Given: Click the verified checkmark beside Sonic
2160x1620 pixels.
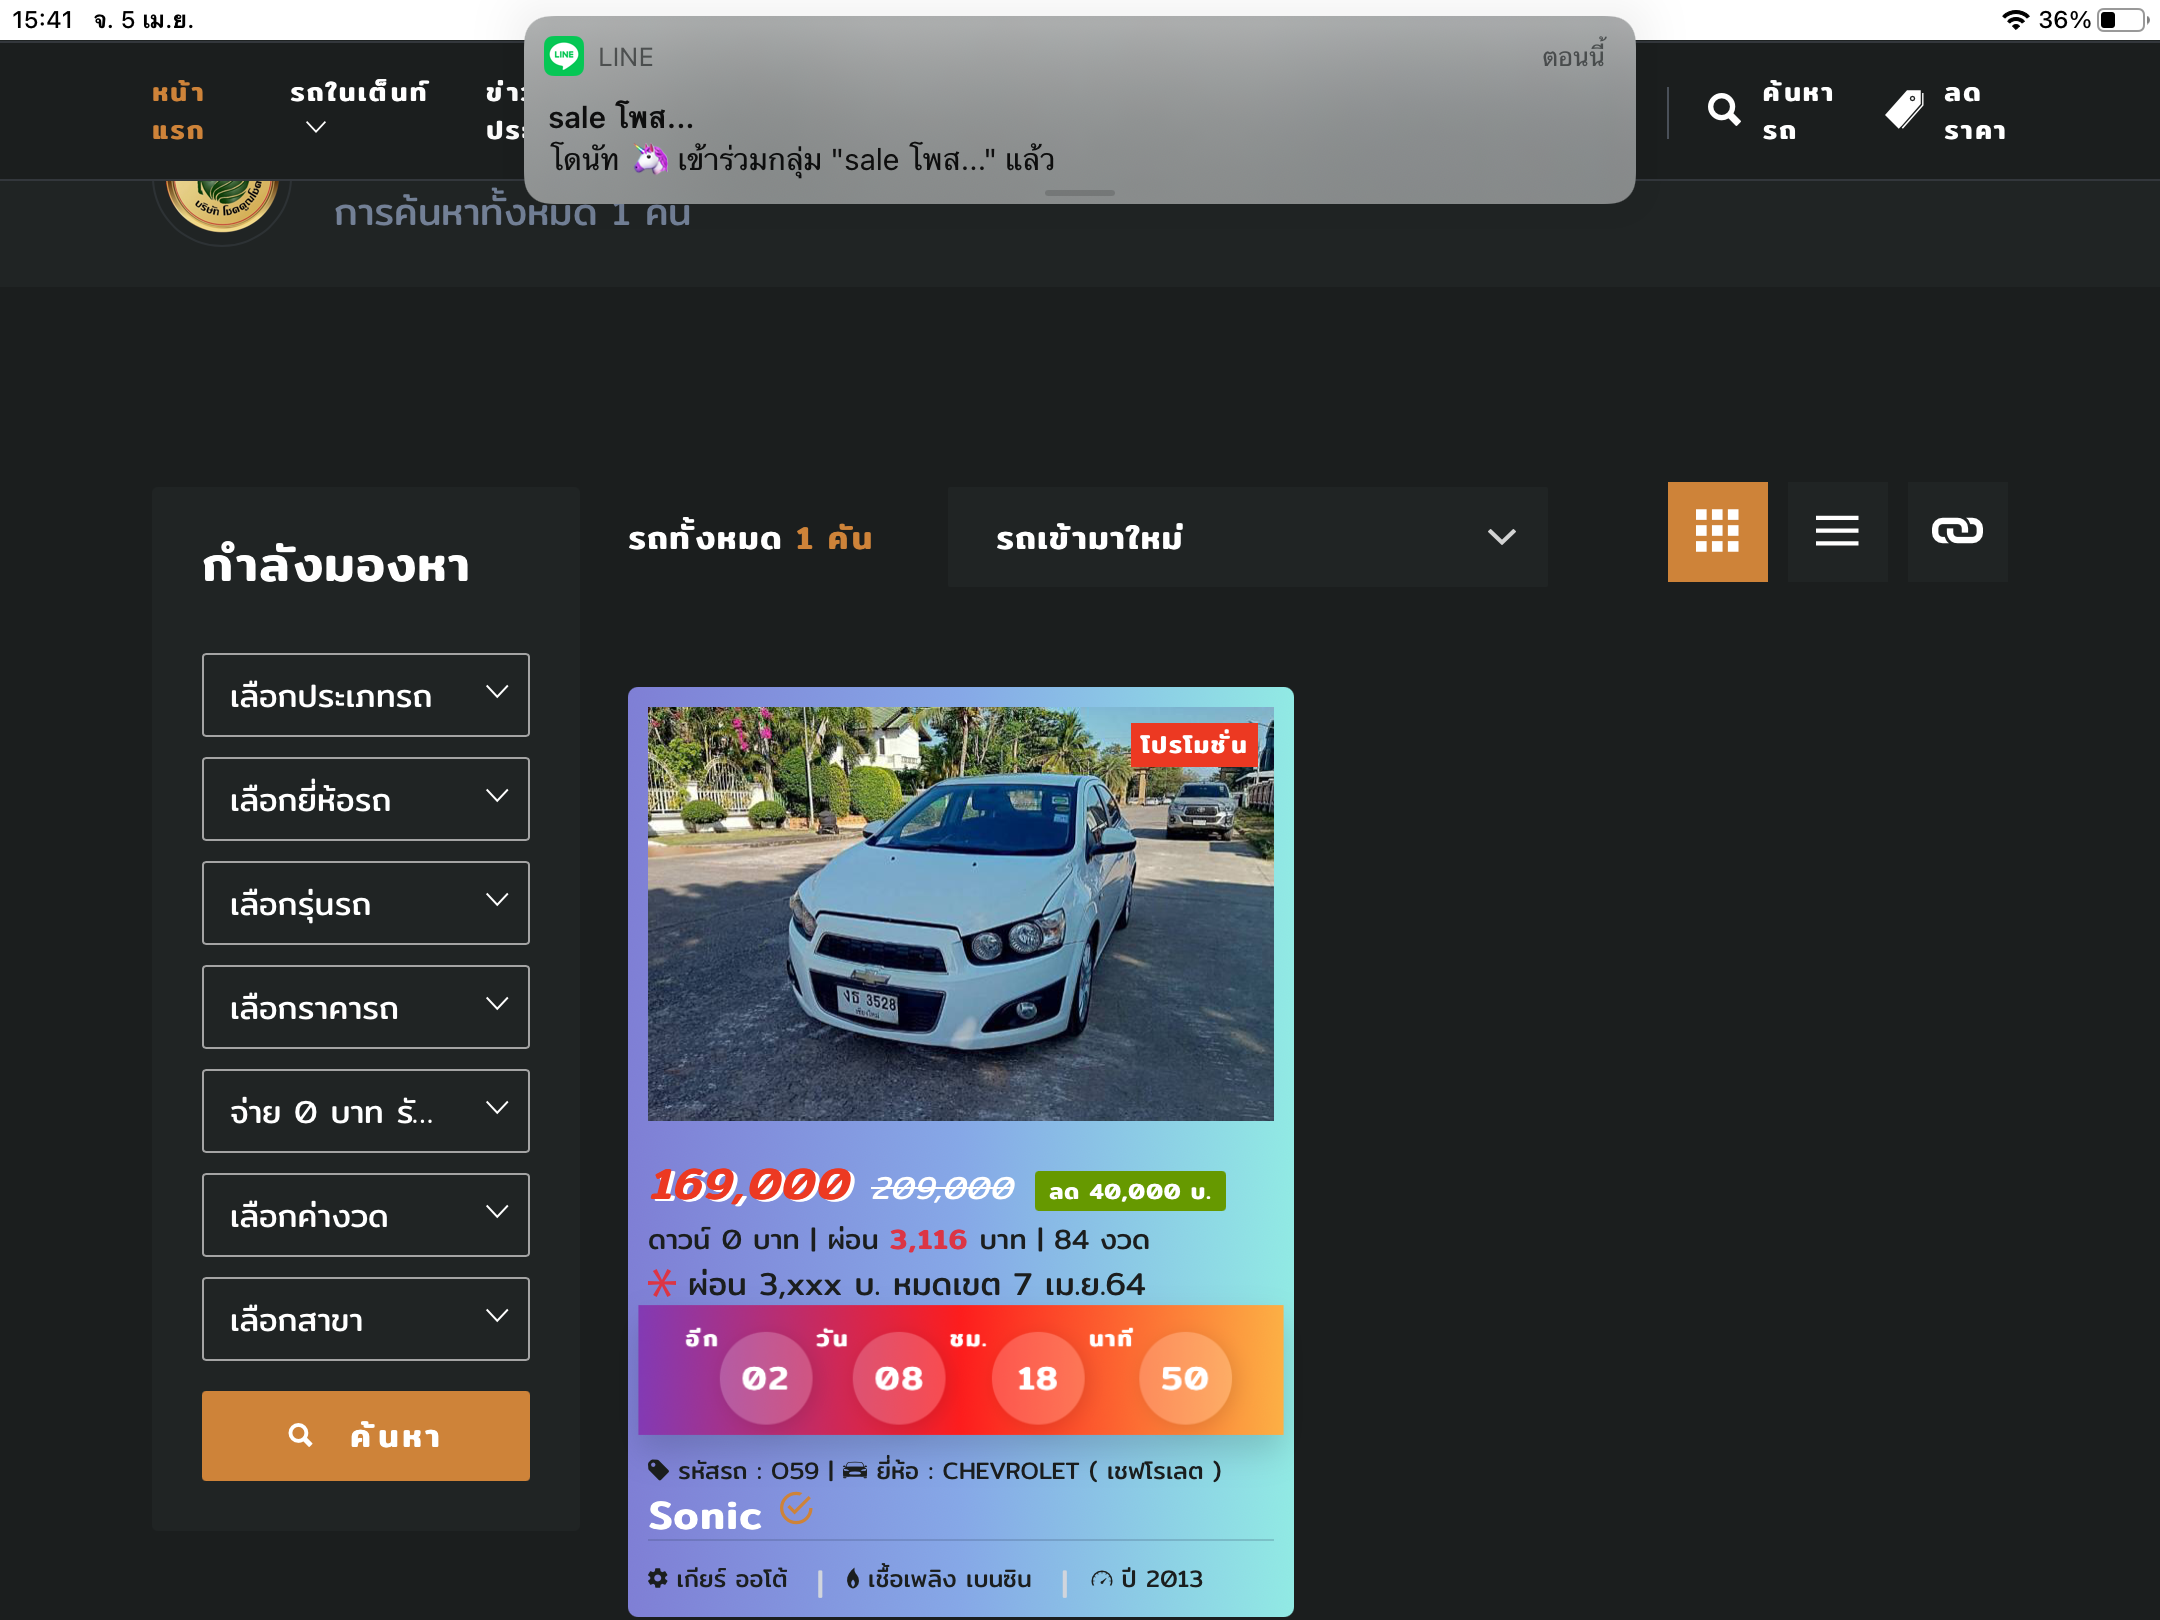Looking at the screenshot, I should click(796, 1507).
